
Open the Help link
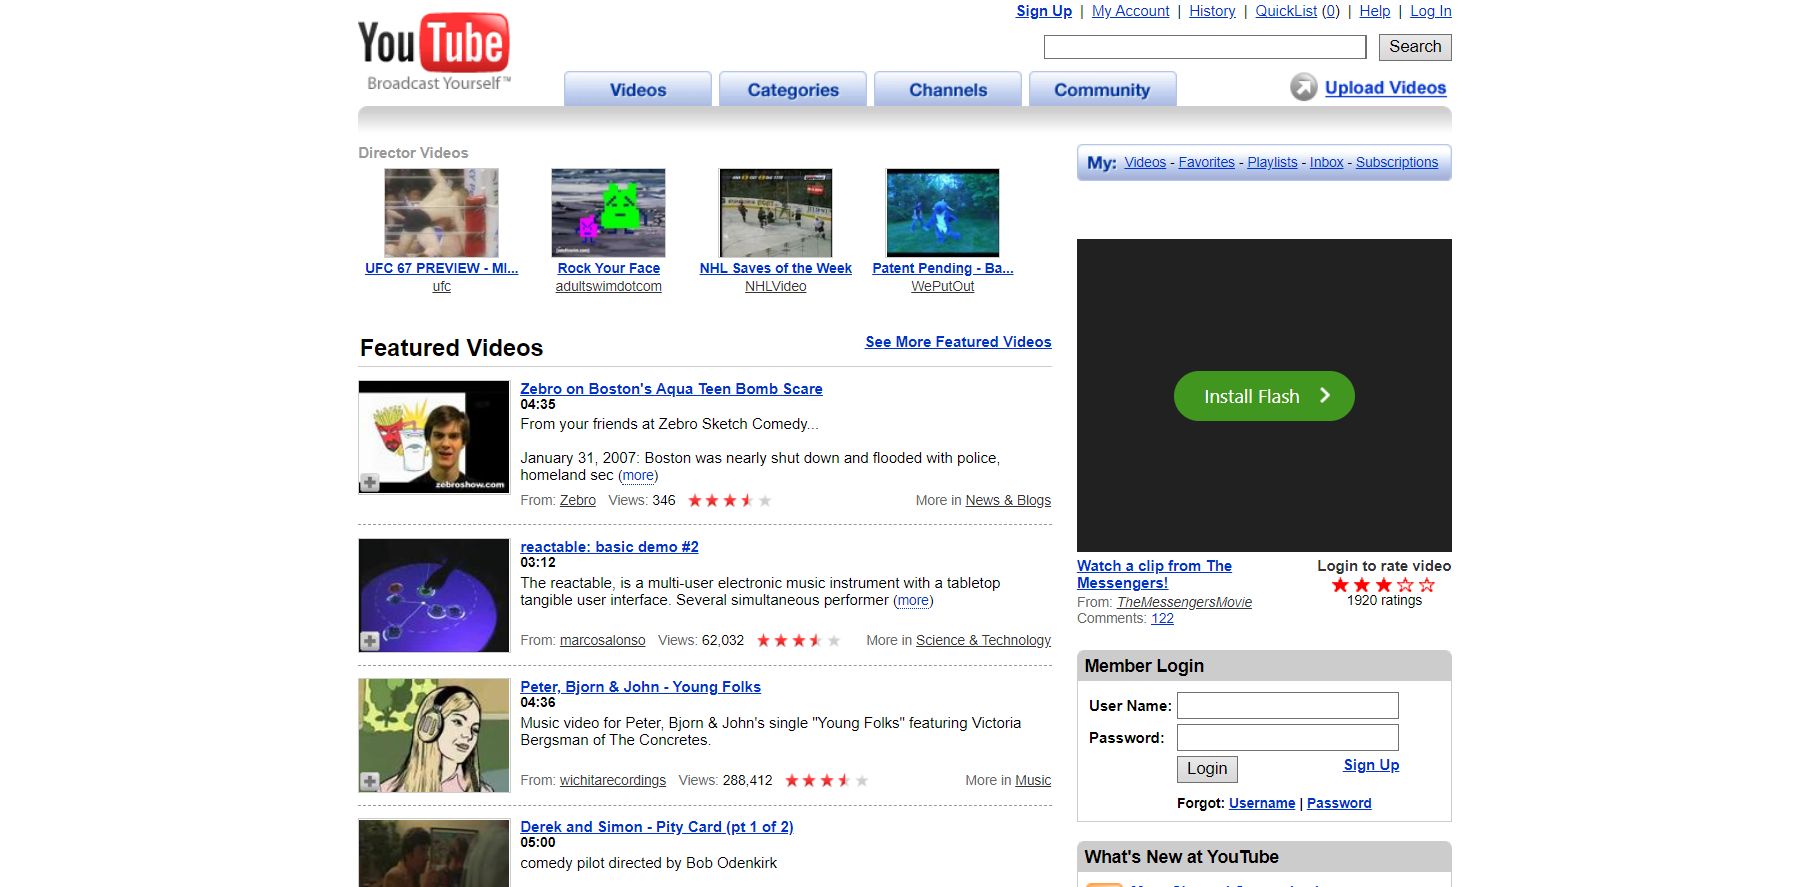click(x=1375, y=11)
